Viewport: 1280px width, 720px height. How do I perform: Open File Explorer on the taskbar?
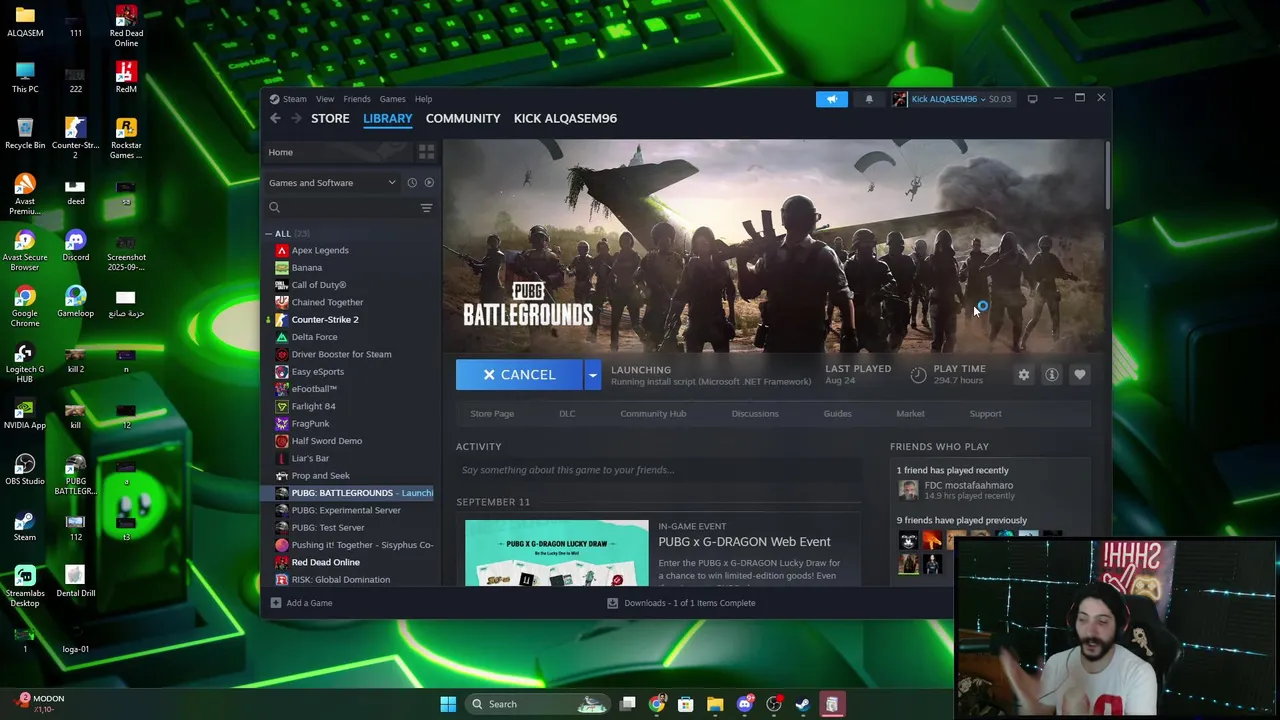coord(715,704)
